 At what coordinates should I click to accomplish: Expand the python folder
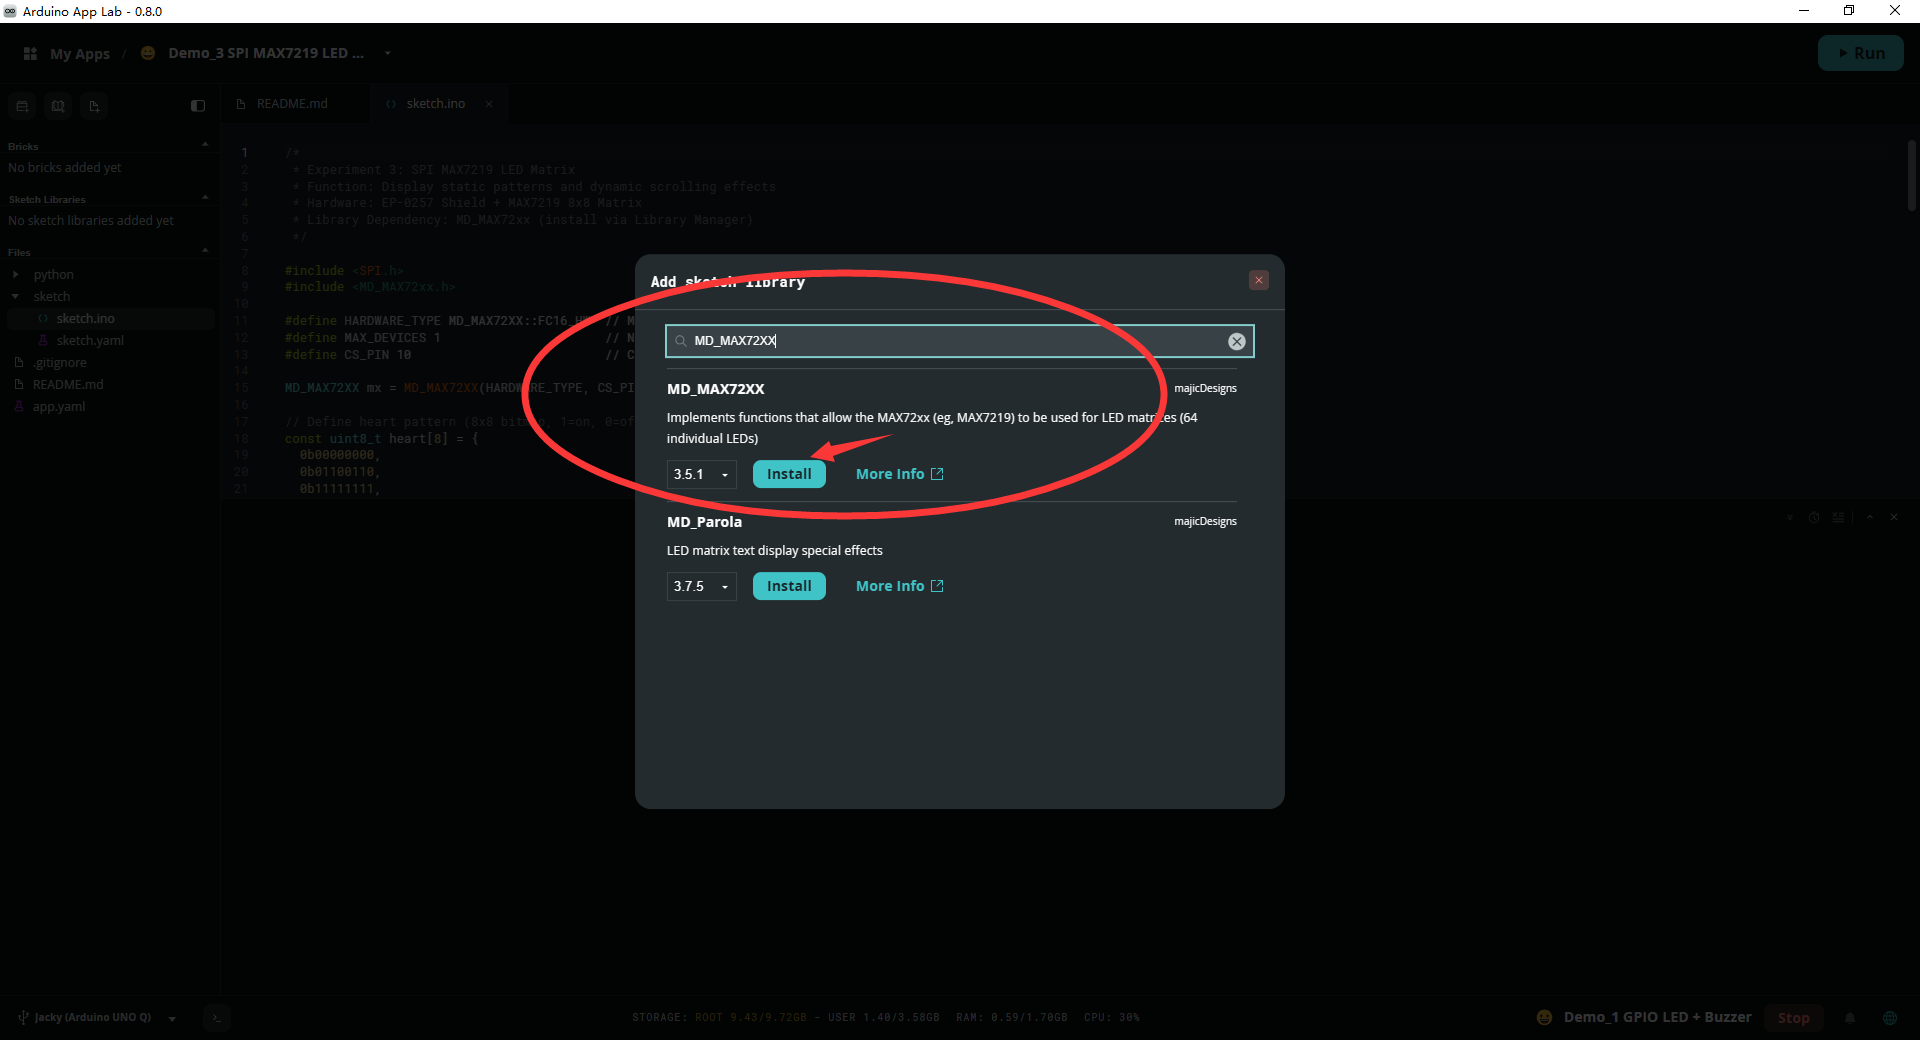[15, 274]
